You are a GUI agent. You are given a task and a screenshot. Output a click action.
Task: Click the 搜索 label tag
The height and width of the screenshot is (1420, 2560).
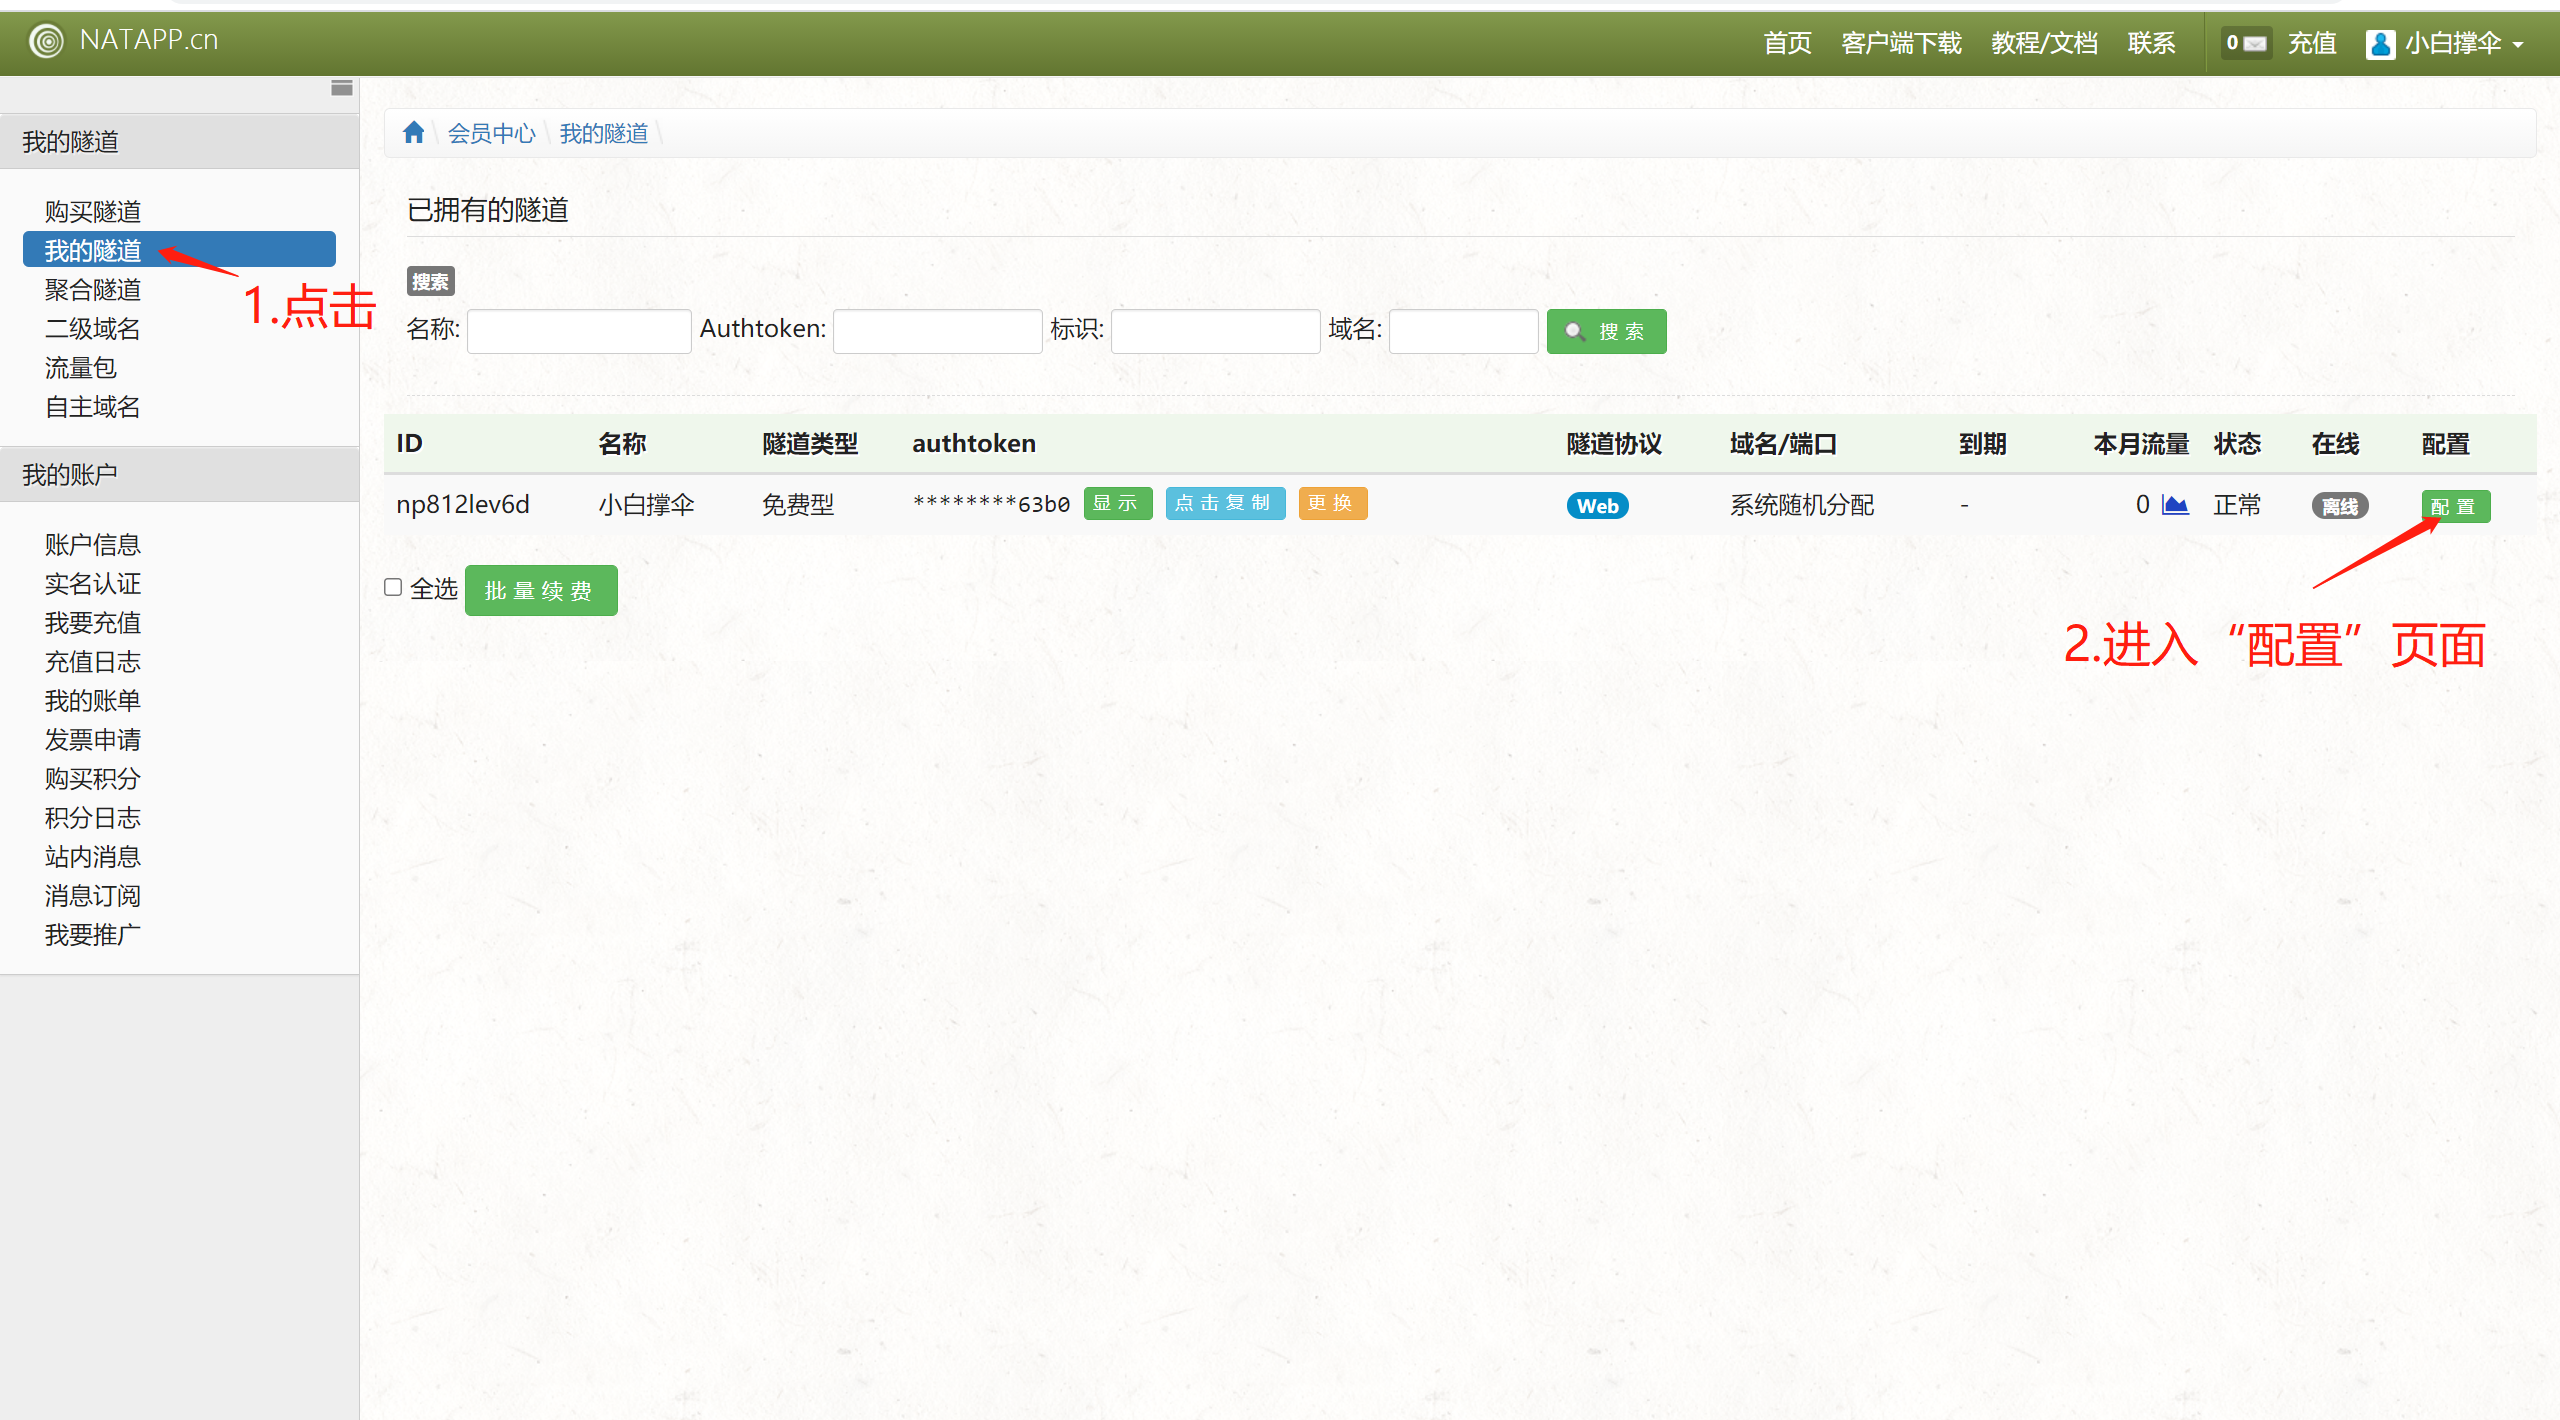(431, 282)
